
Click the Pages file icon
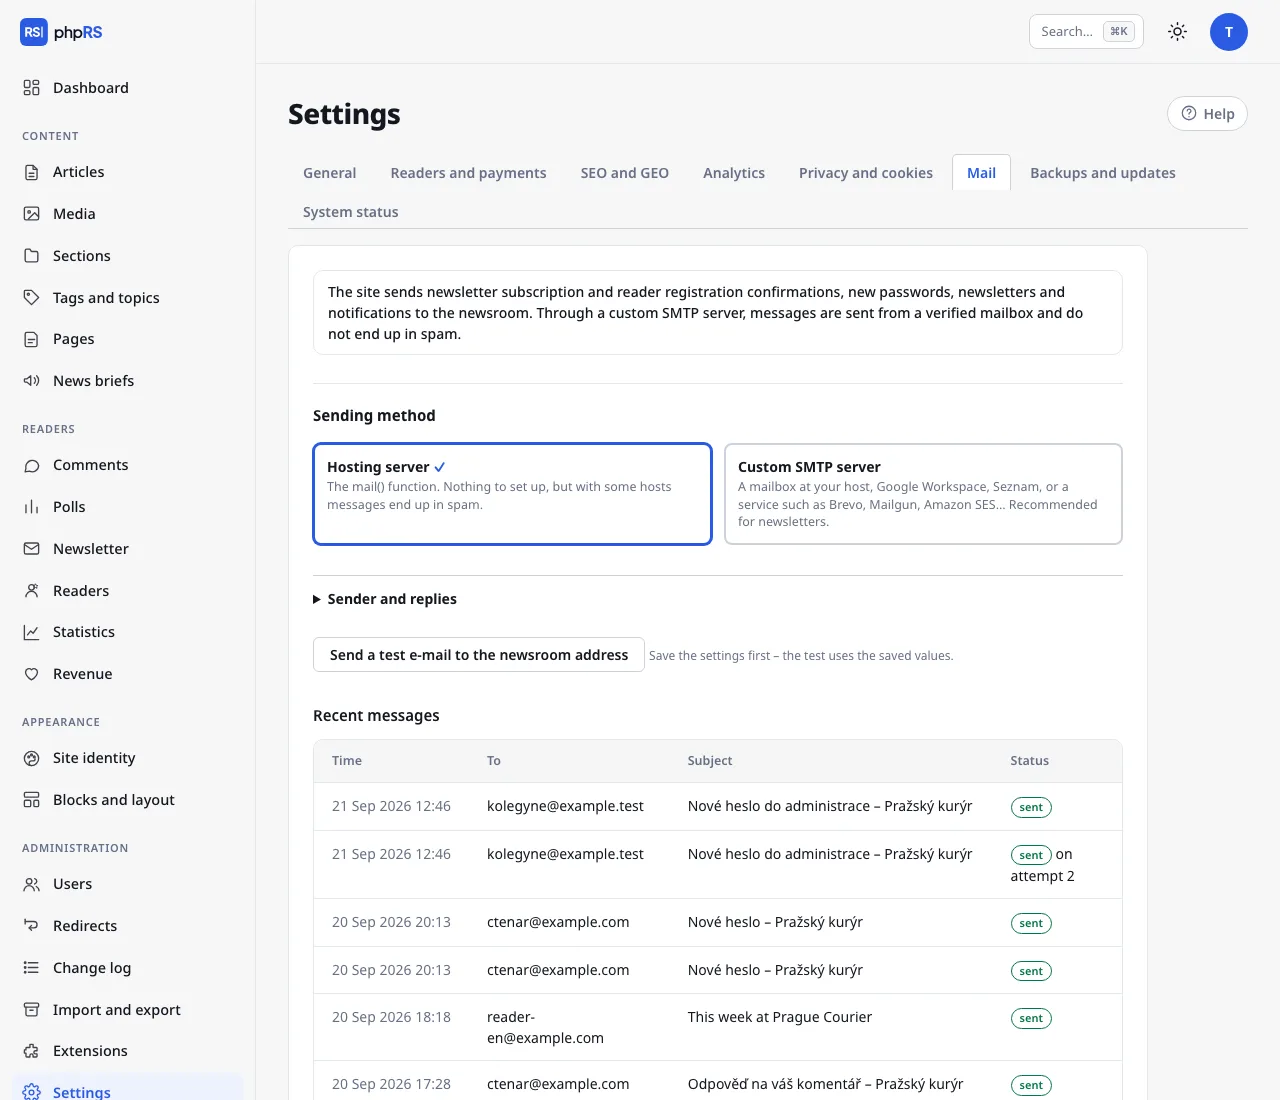[x=32, y=339]
